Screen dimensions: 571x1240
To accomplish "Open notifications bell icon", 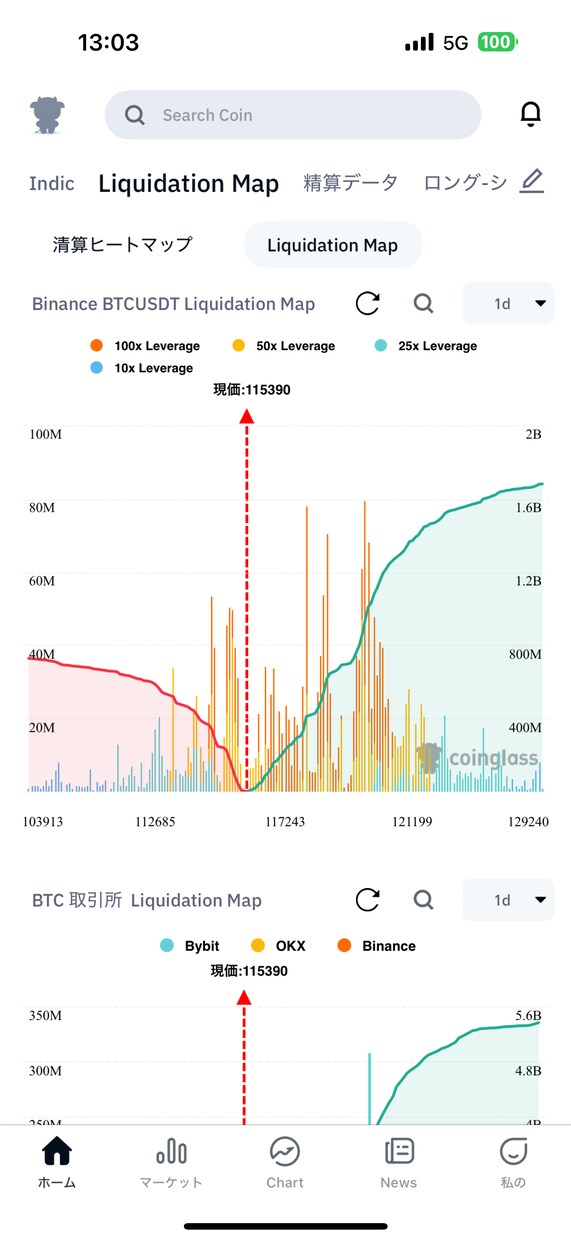I will tap(531, 115).
